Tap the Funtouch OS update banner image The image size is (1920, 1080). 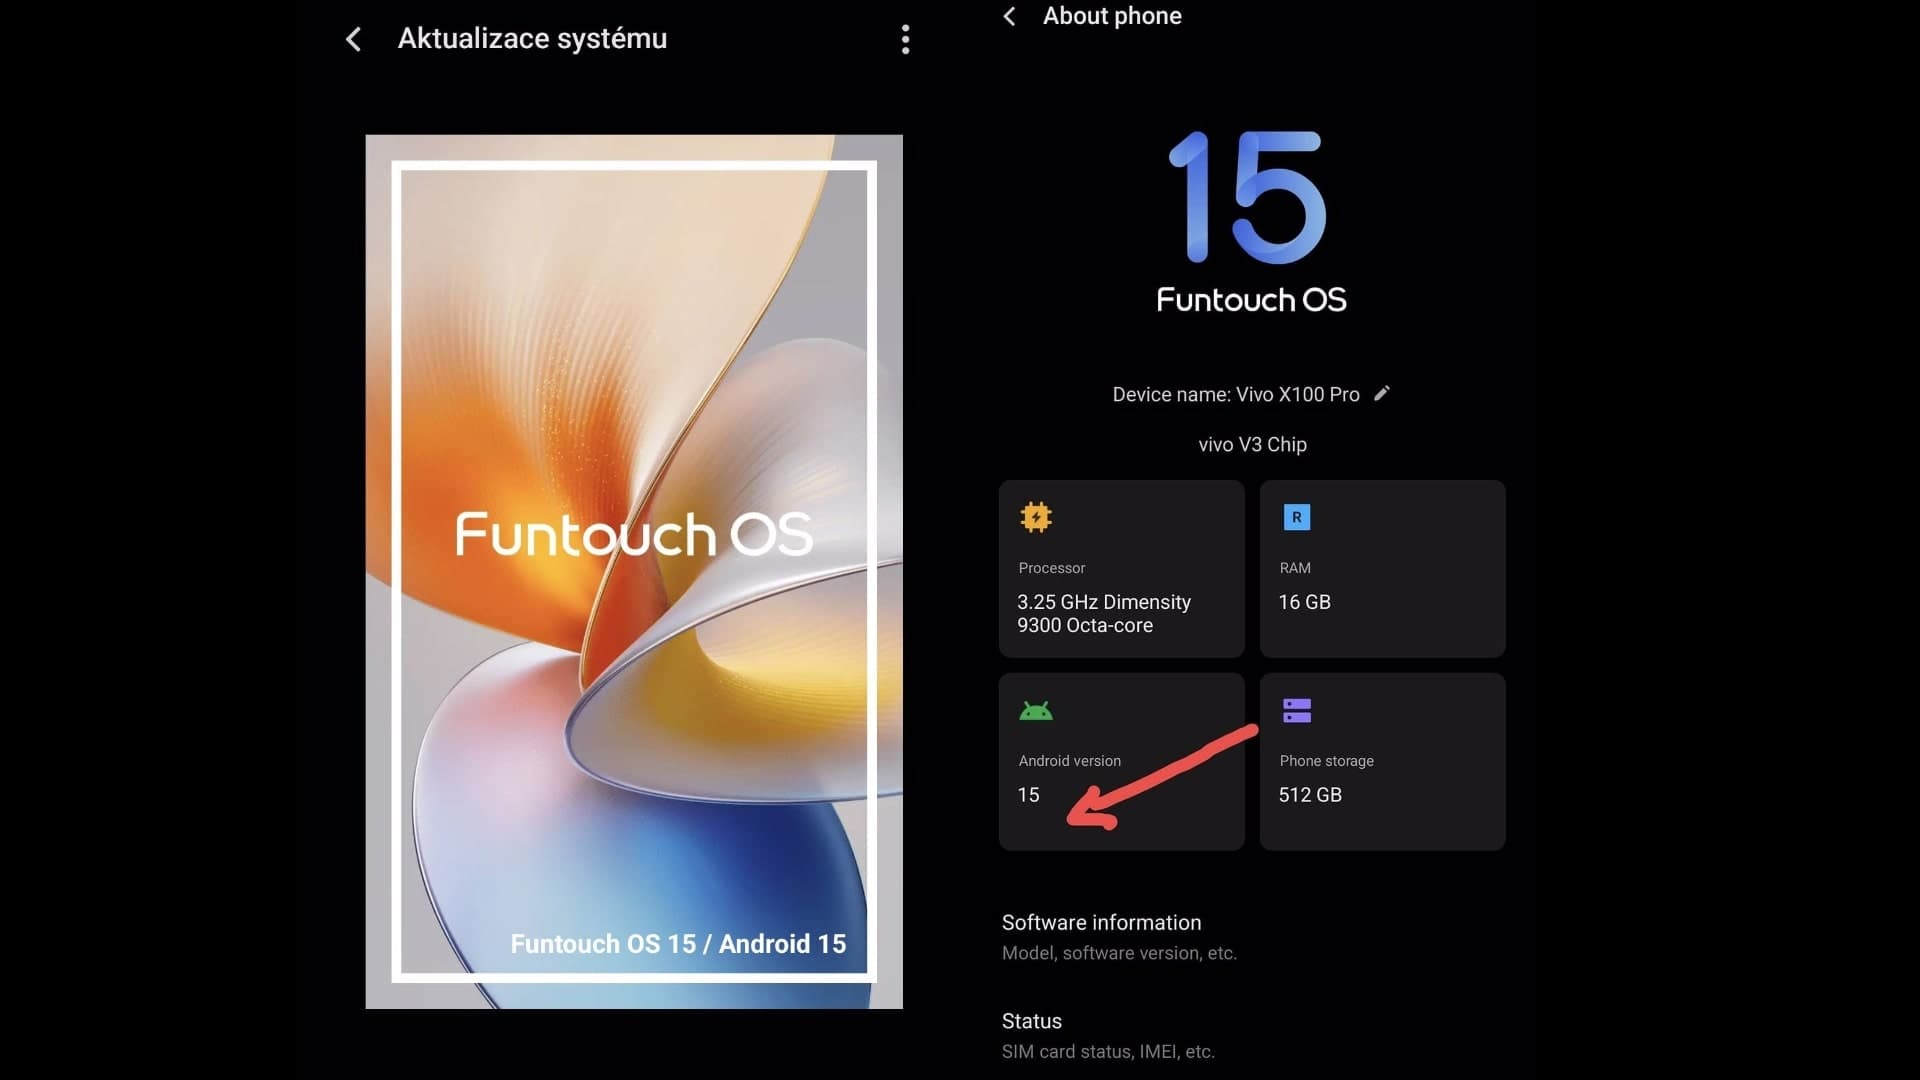tap(634, 571)
